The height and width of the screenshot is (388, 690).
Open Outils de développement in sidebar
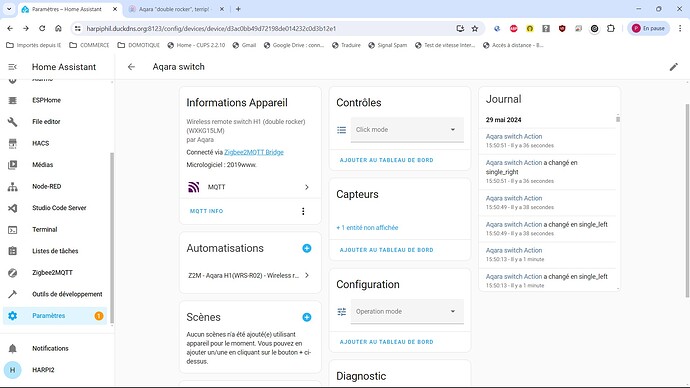coord(56,294)
